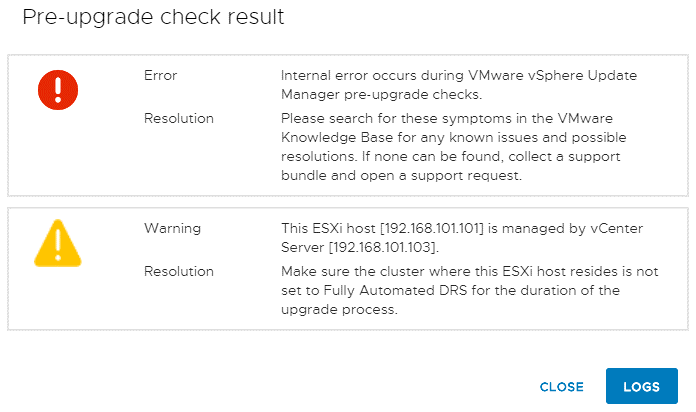This screenshot has height=412, width=696.
Task: Click the Resolution label under Error
Action: point(178,118)
